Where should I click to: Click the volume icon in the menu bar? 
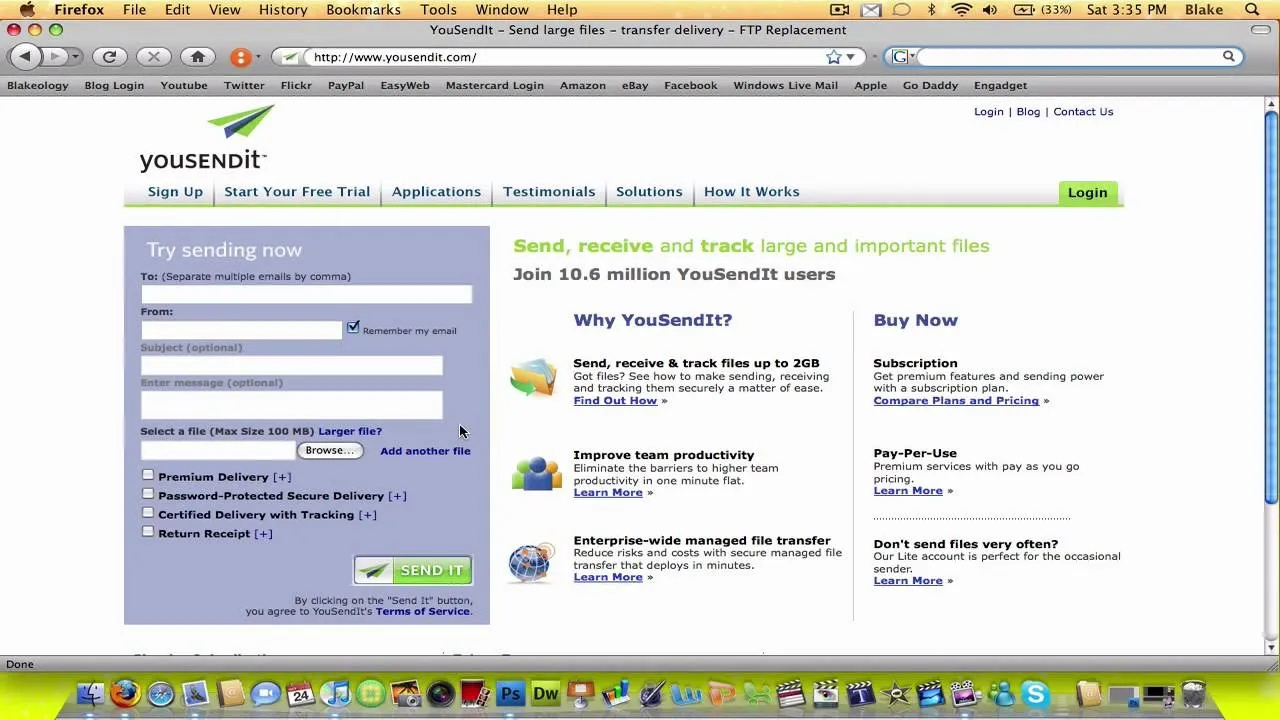tap(990, 10)
